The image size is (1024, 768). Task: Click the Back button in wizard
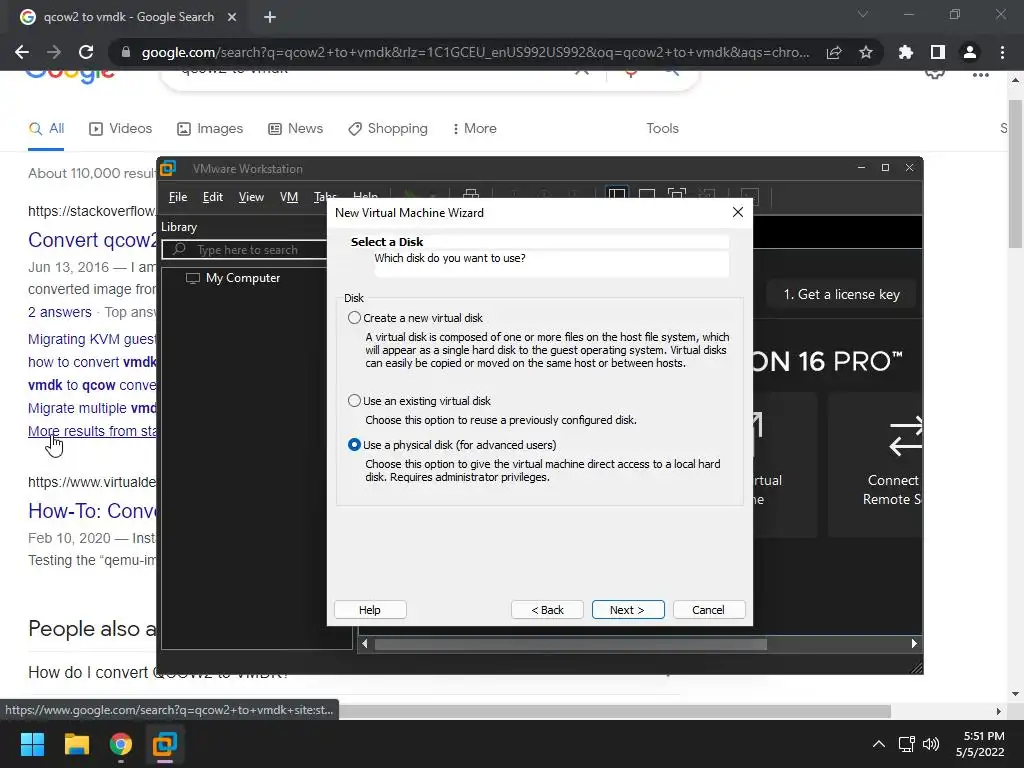547,609
